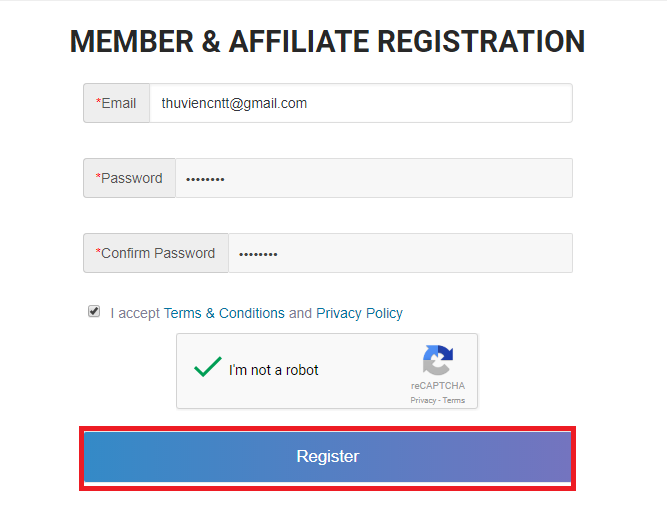Click the *Password field label
This screenshot has height=525, width=667.
(129, 178)
